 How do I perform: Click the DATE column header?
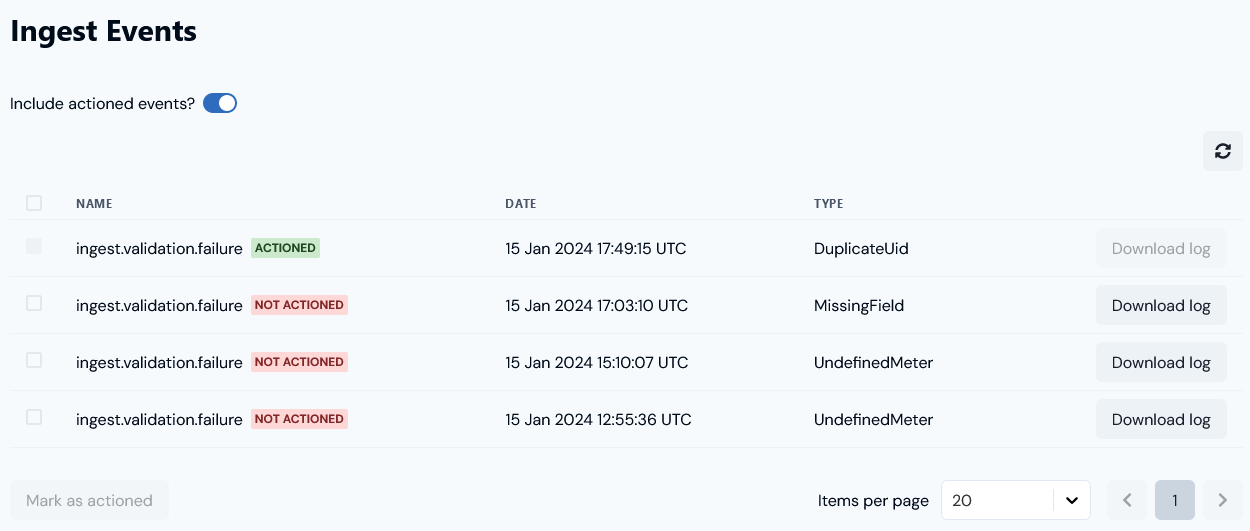click(x=521, y=204)
